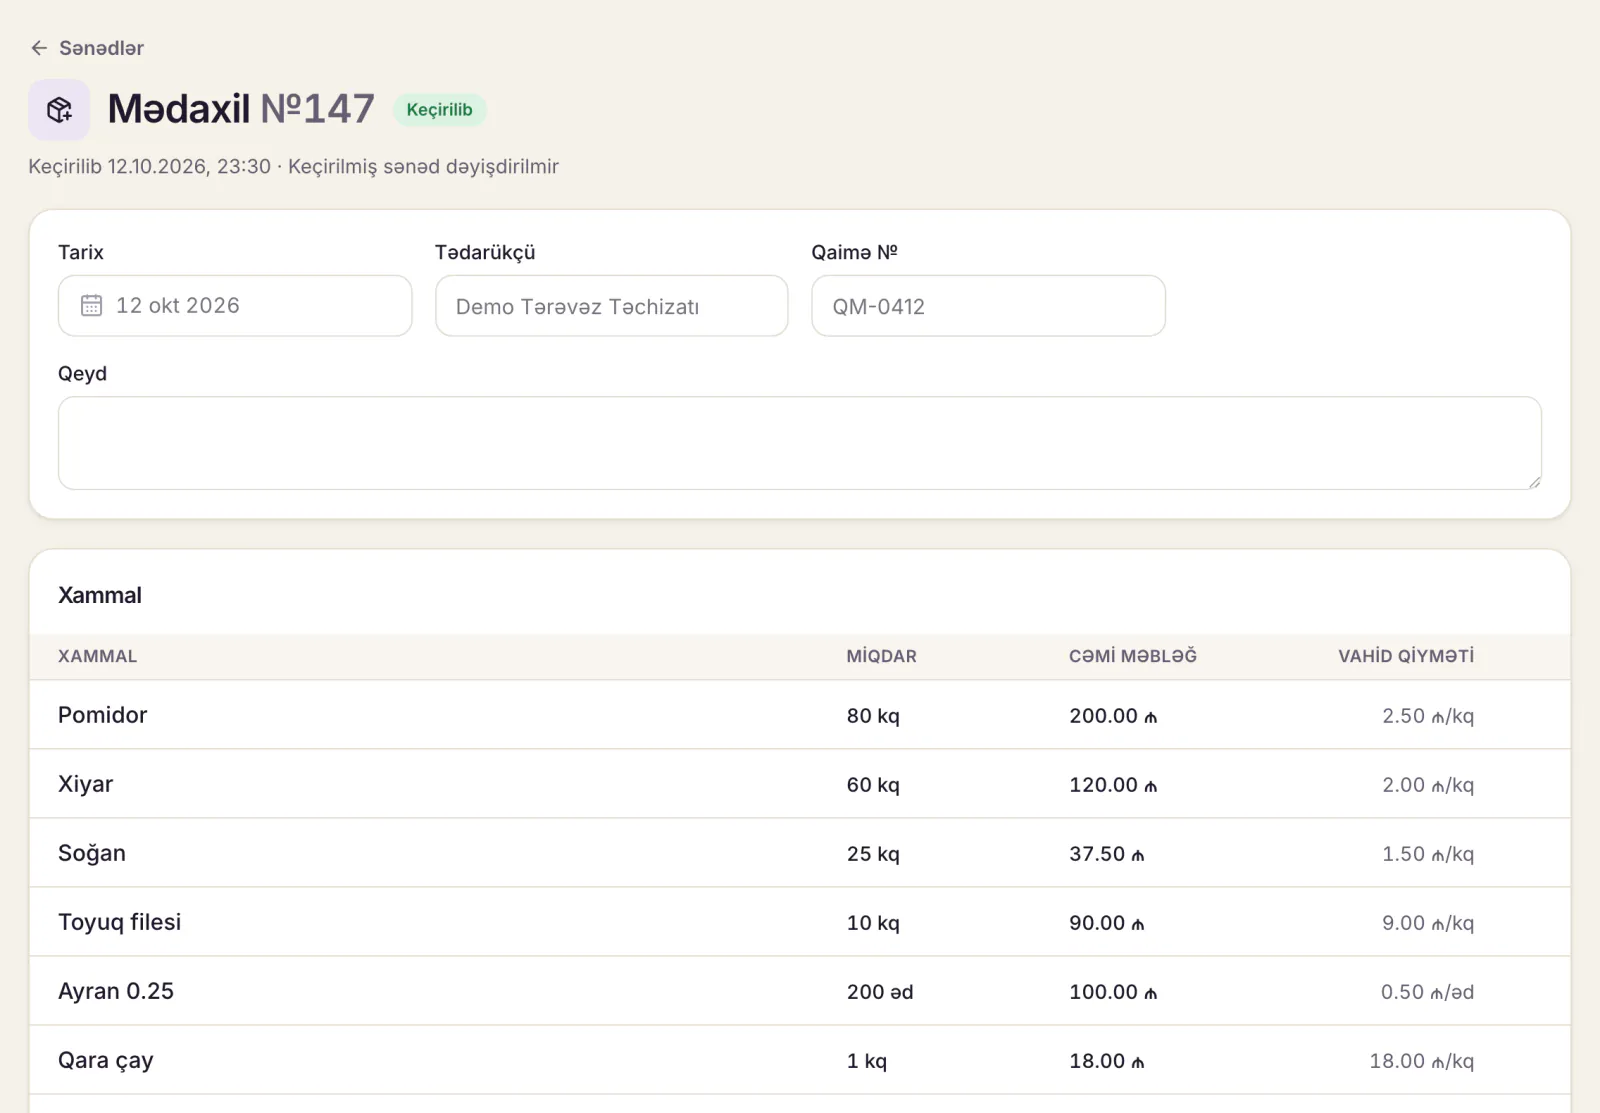1600x1113 pixels.
Task: Click the 10 kq quantity for Toyuq filesi
Action: 873,923
